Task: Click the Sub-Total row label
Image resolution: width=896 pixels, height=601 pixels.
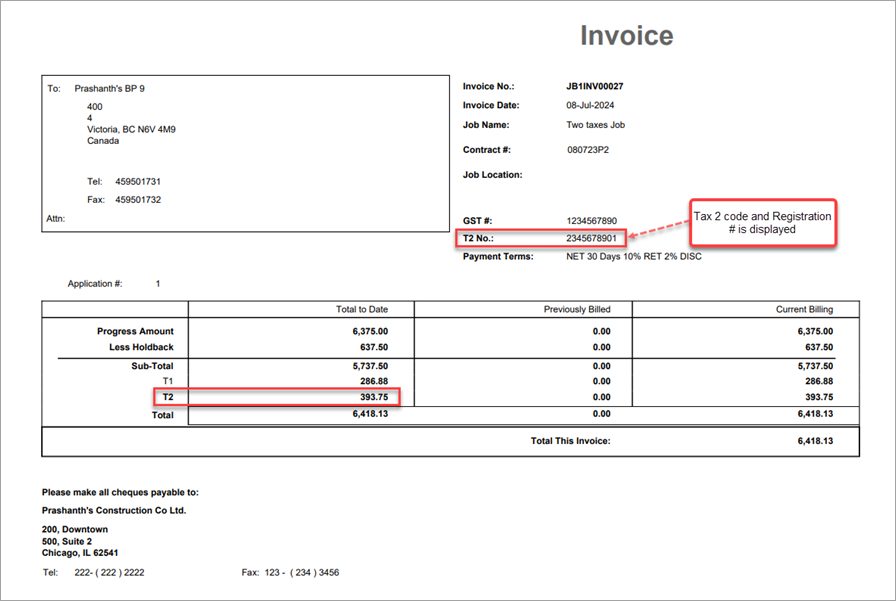Action: coord(152,366)
